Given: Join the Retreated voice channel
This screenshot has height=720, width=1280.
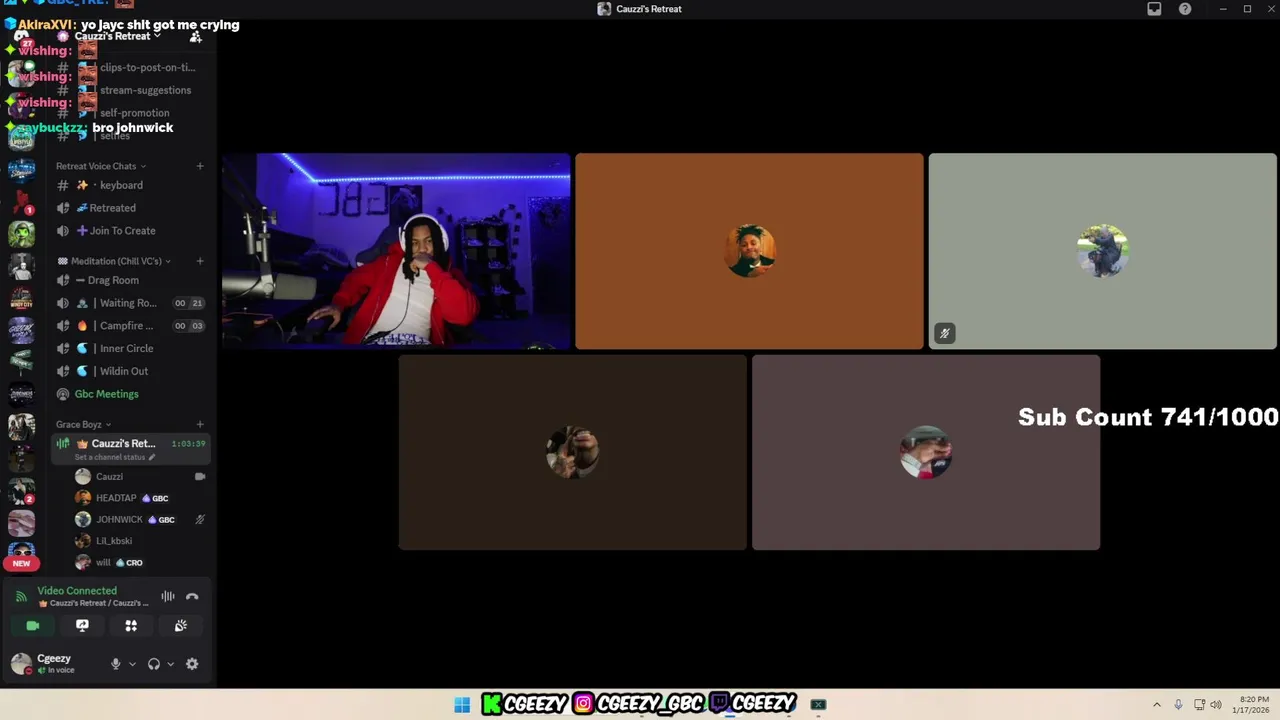Looking at the screenshot, I should tap(130, 208).
